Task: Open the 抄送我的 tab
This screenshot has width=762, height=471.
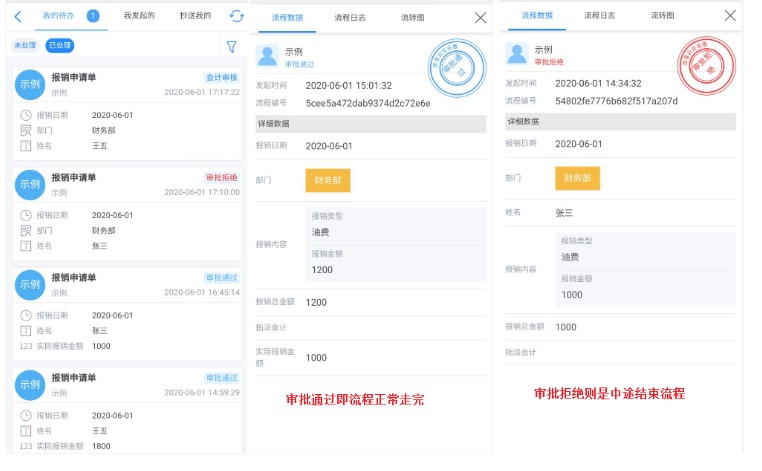Action: [195, 16]
